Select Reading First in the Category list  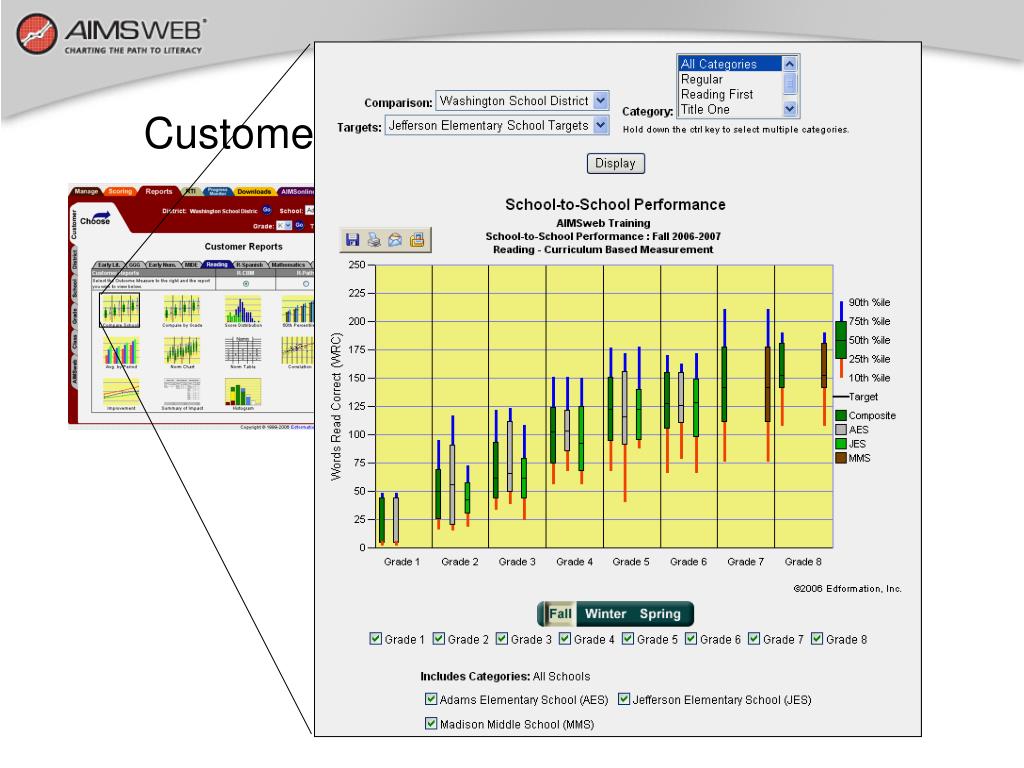pyautogui.click(x=729, y=94)
